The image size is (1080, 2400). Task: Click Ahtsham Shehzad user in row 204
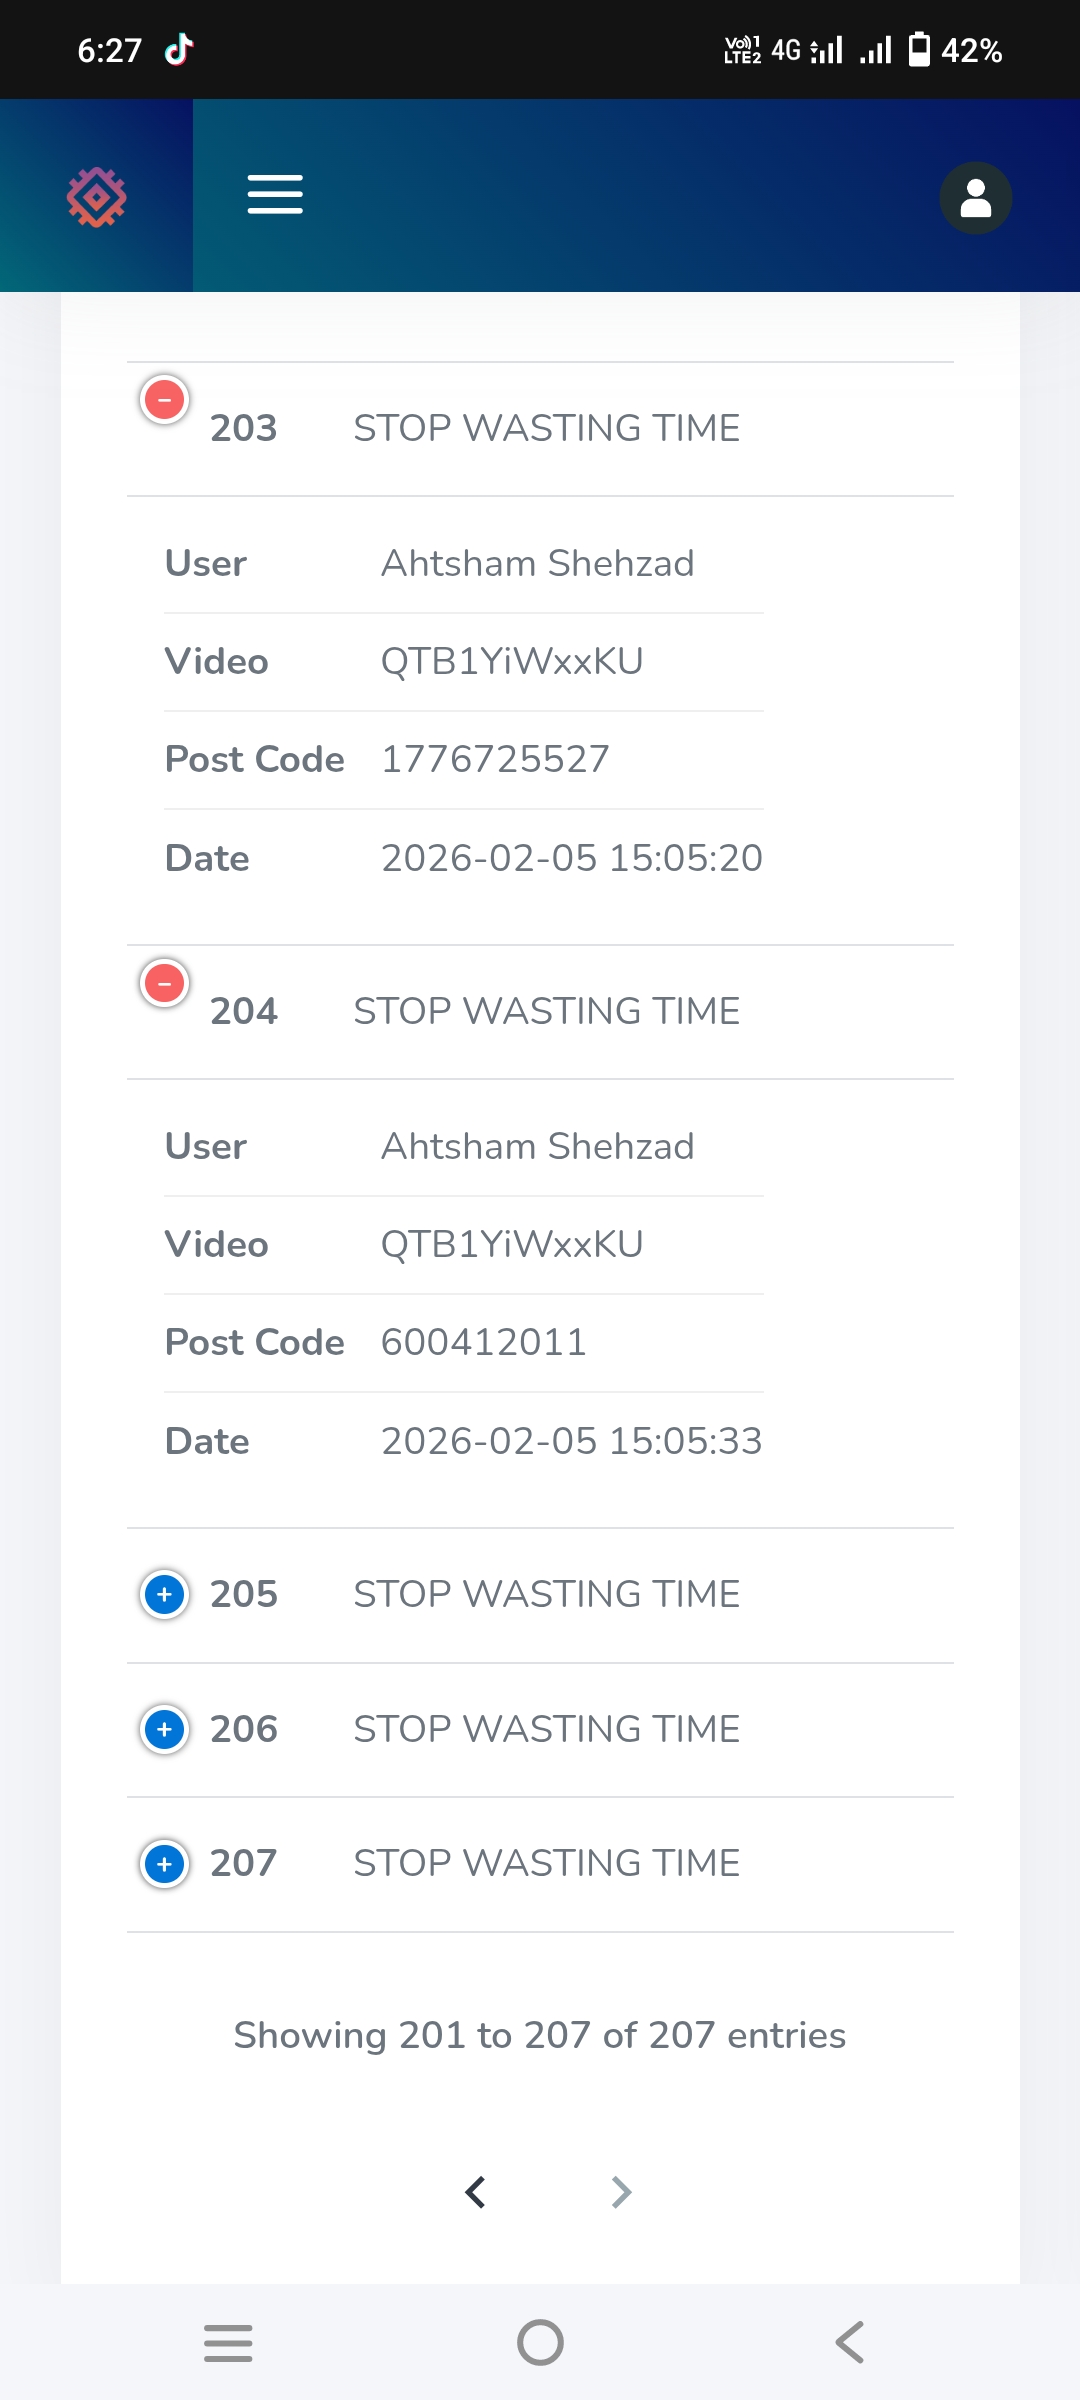[538, 1147]
